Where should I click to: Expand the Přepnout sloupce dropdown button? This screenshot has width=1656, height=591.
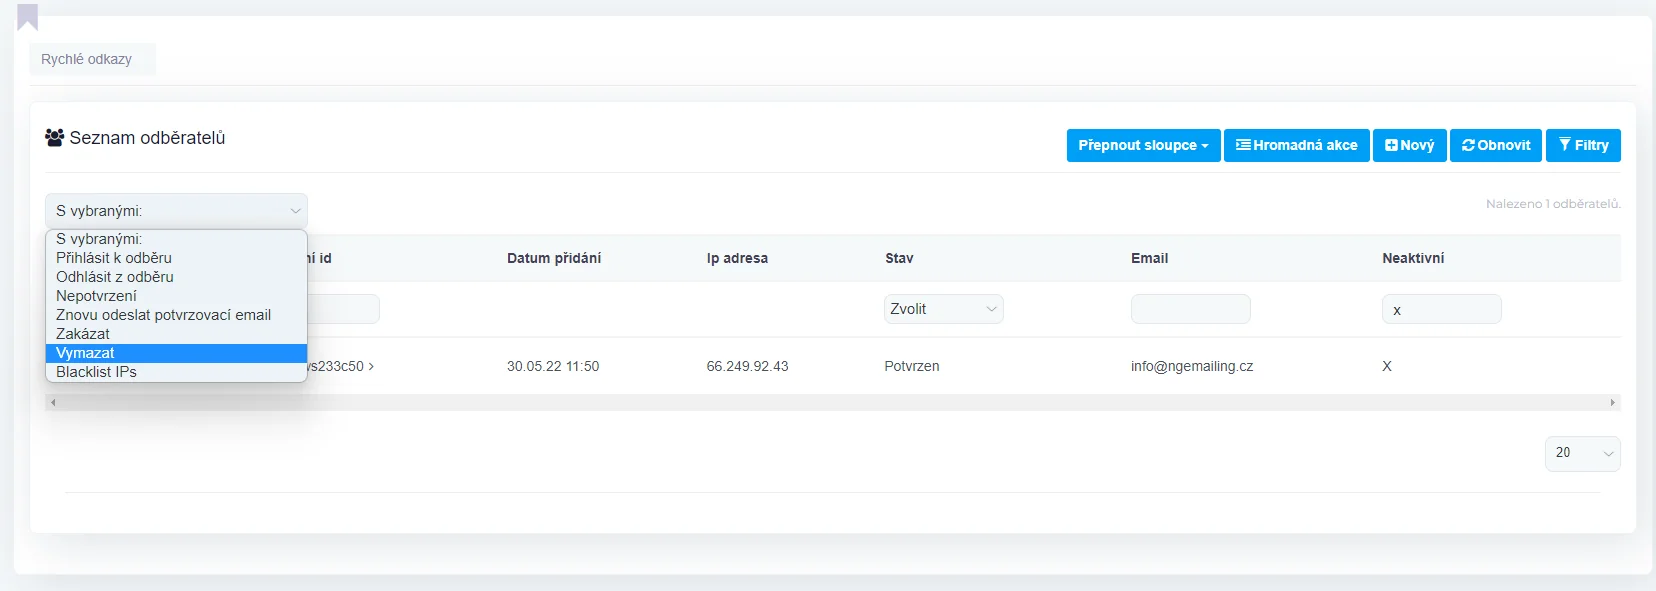[1143, 145]
